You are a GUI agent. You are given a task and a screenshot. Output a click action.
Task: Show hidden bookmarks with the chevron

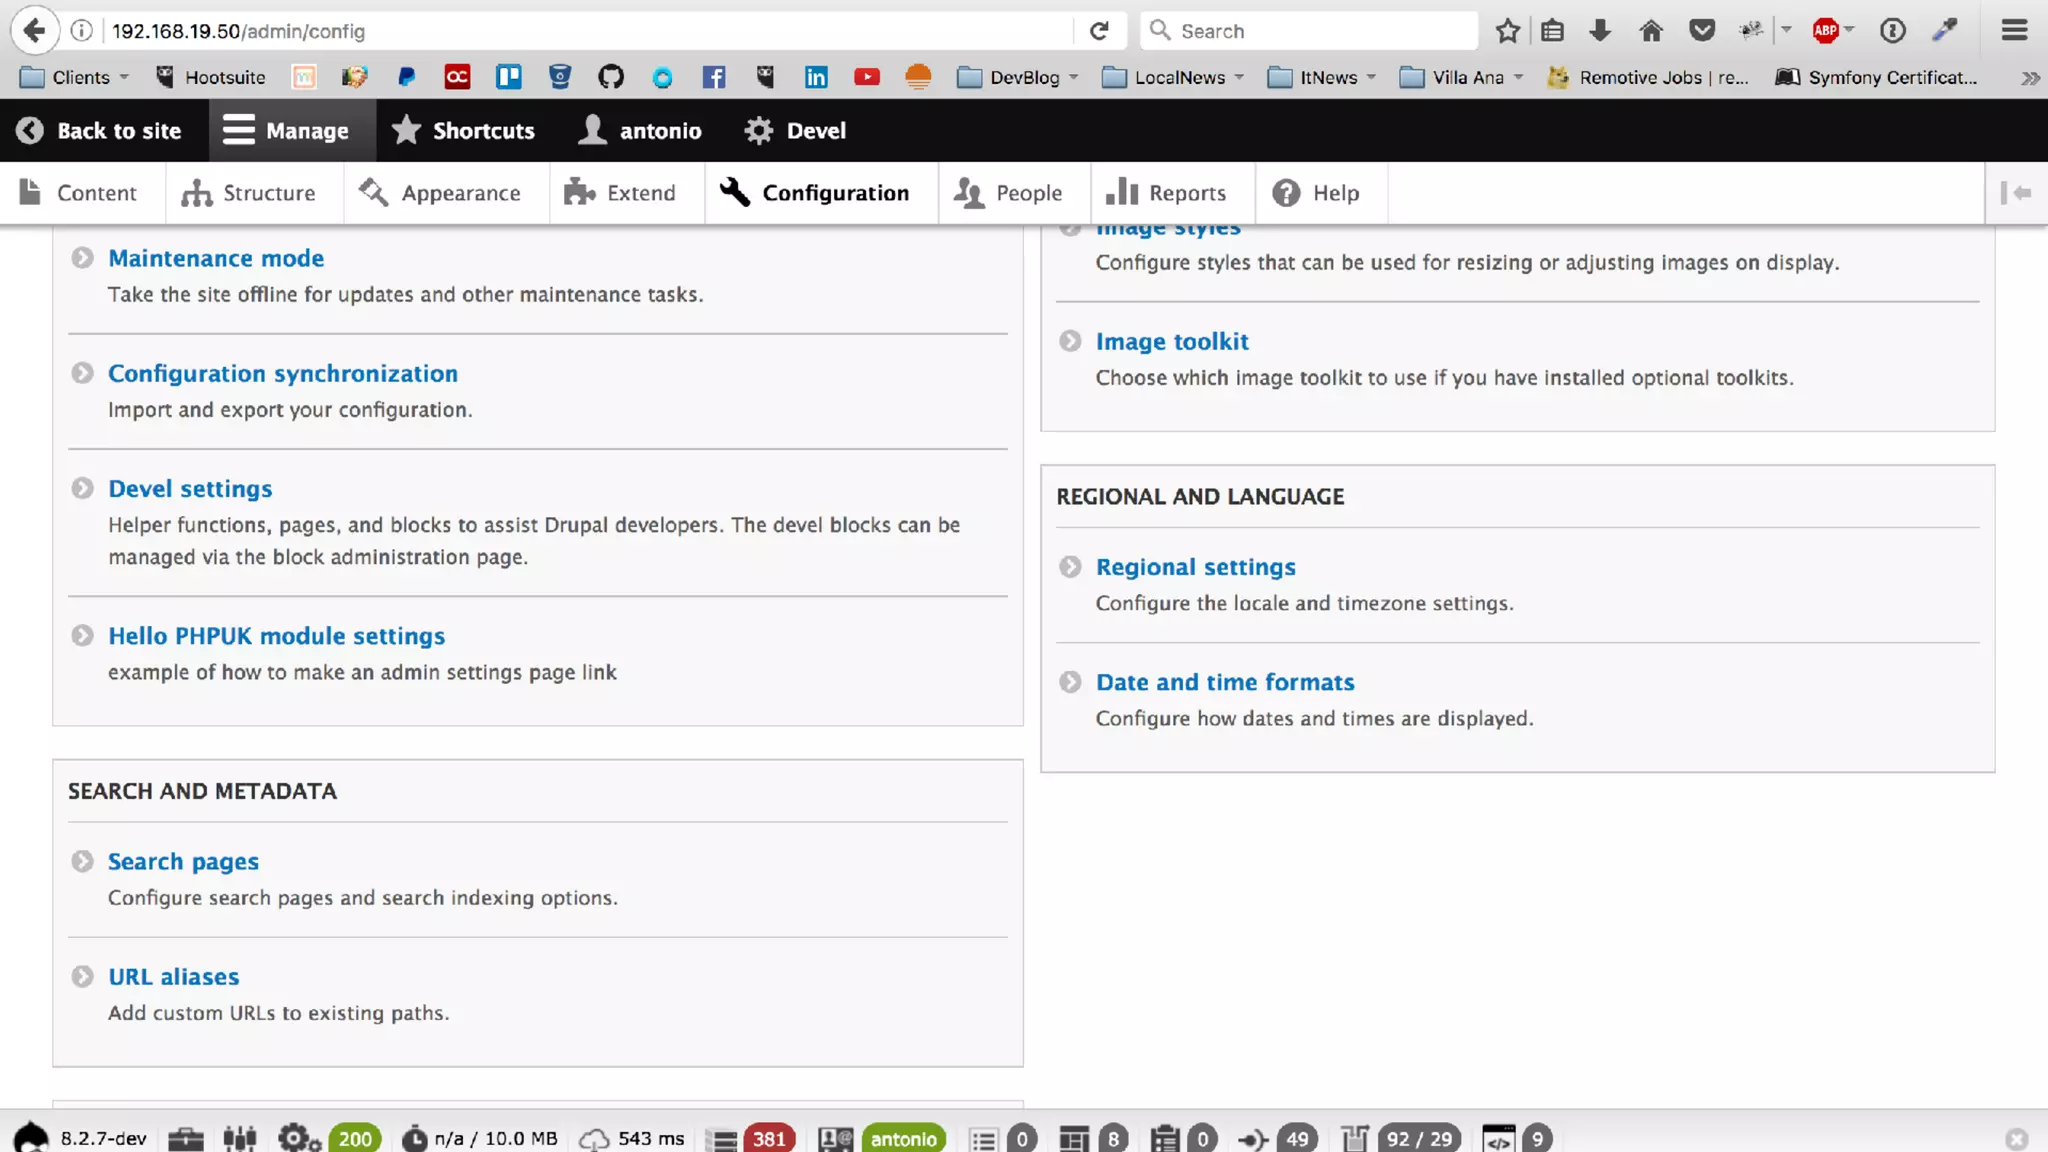pos(2030,77)
